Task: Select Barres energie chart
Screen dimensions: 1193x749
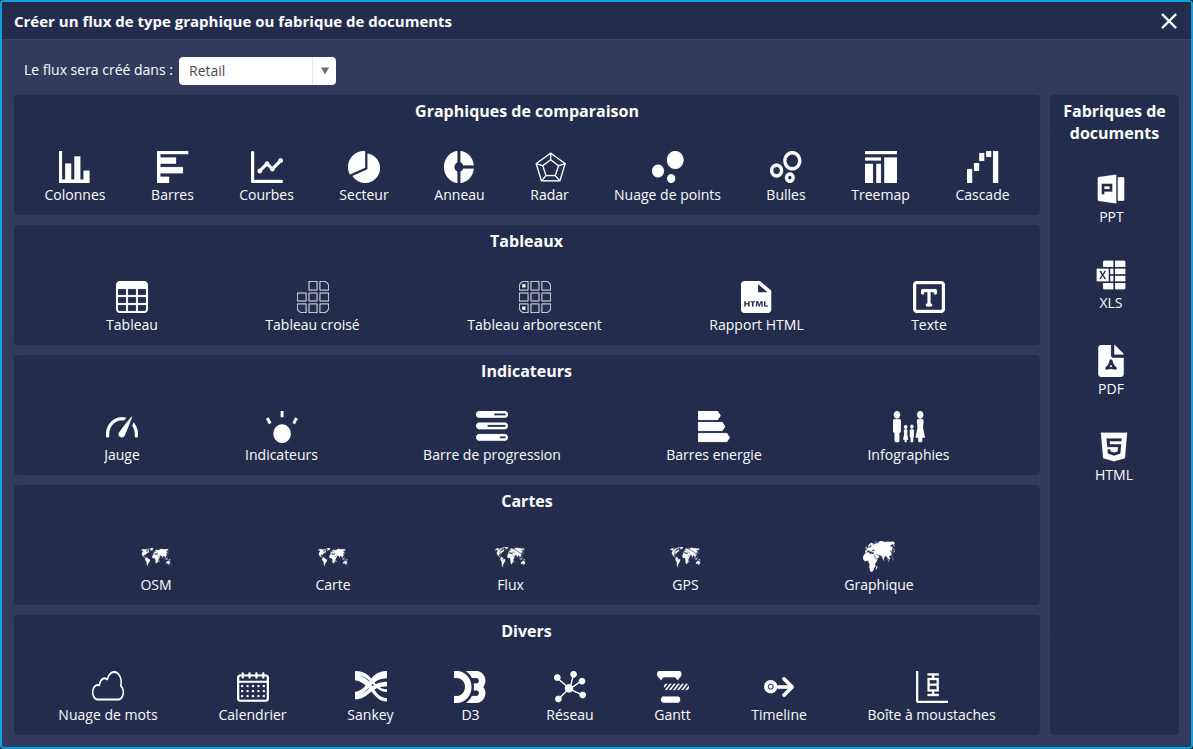Action: [714, 436]
